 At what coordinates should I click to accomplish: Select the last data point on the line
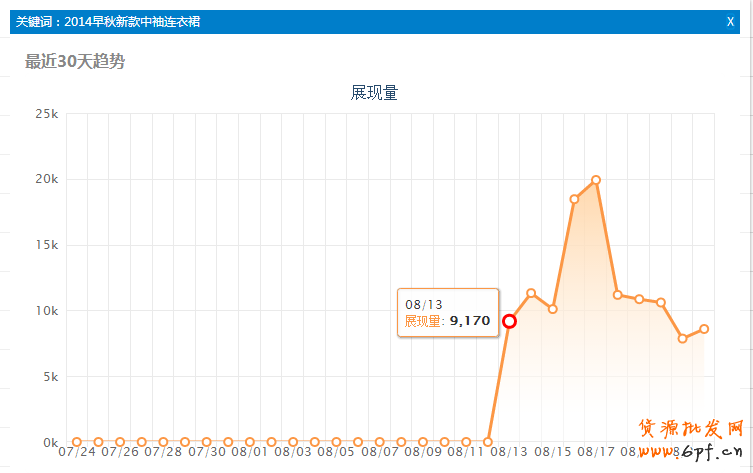[704, 329]
